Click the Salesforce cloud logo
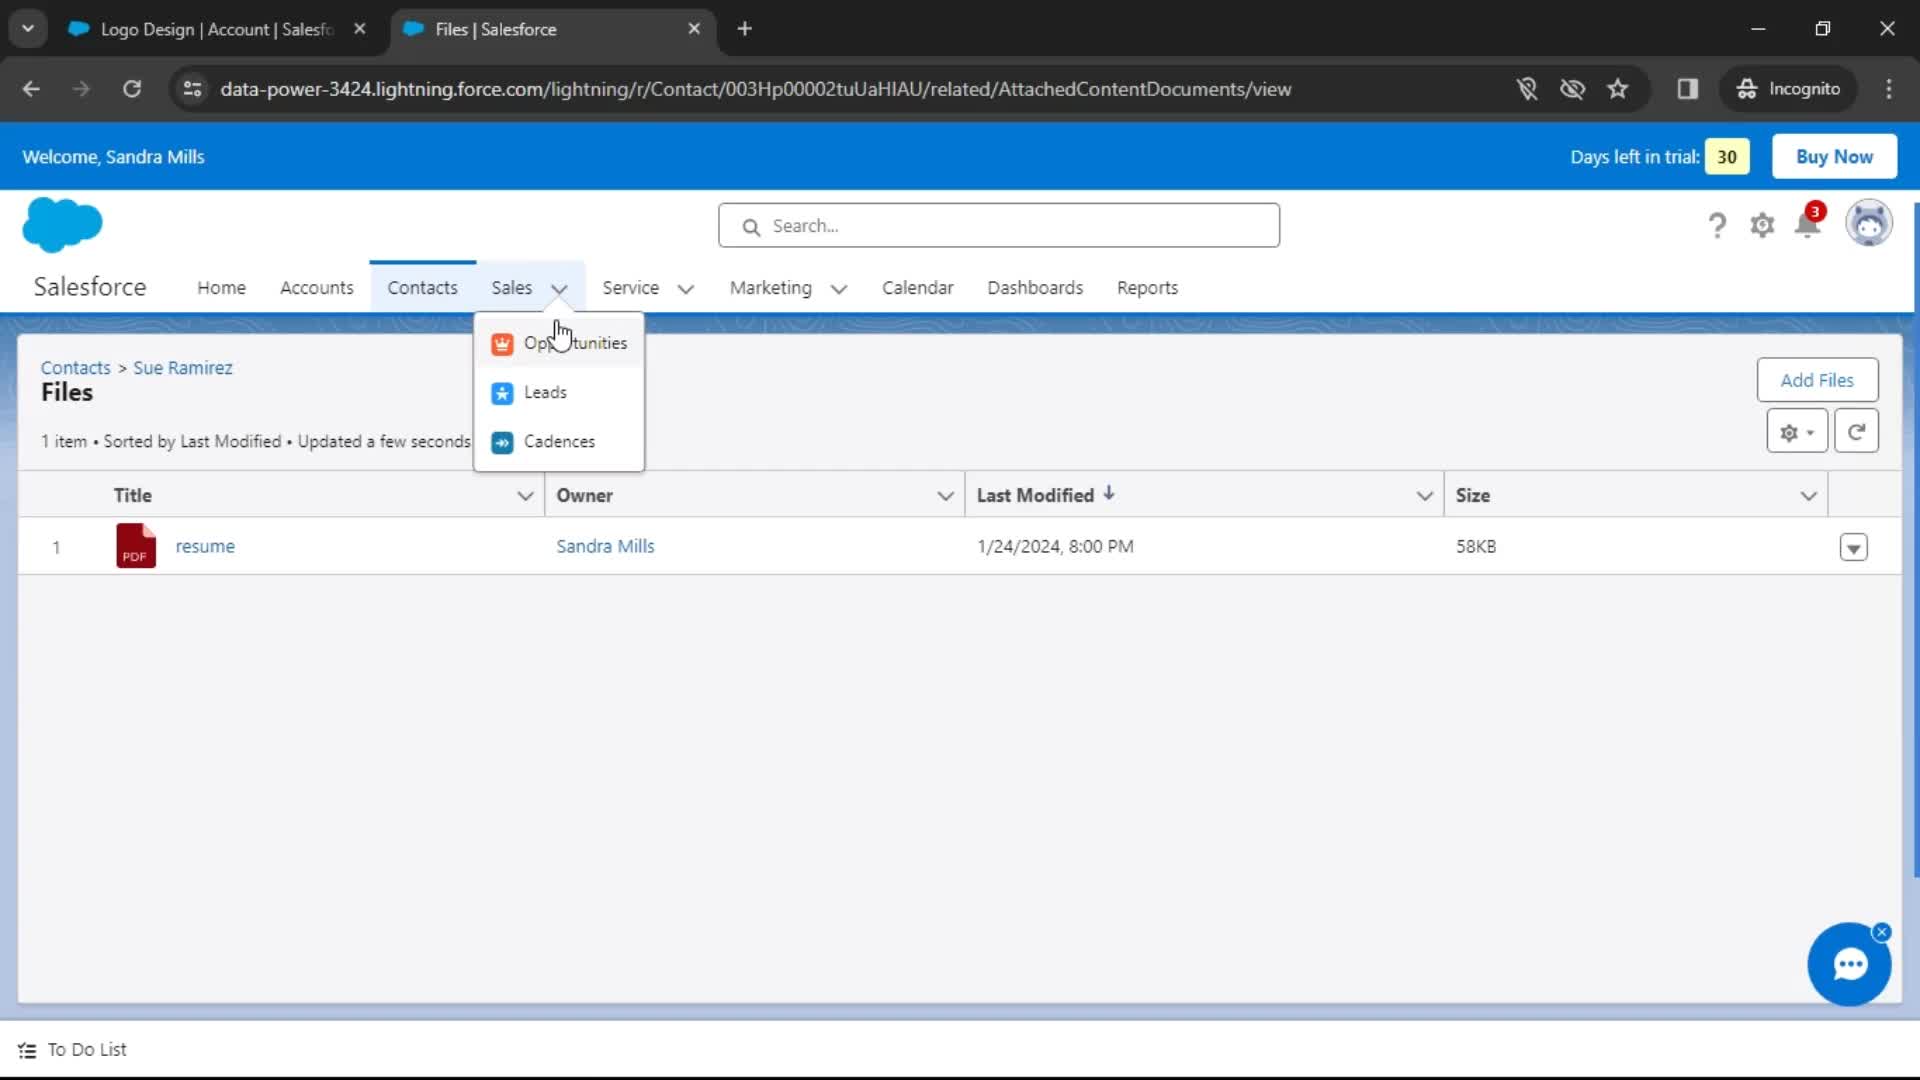The height and width of the screenshot is (1080, 1920). point(62,225)
